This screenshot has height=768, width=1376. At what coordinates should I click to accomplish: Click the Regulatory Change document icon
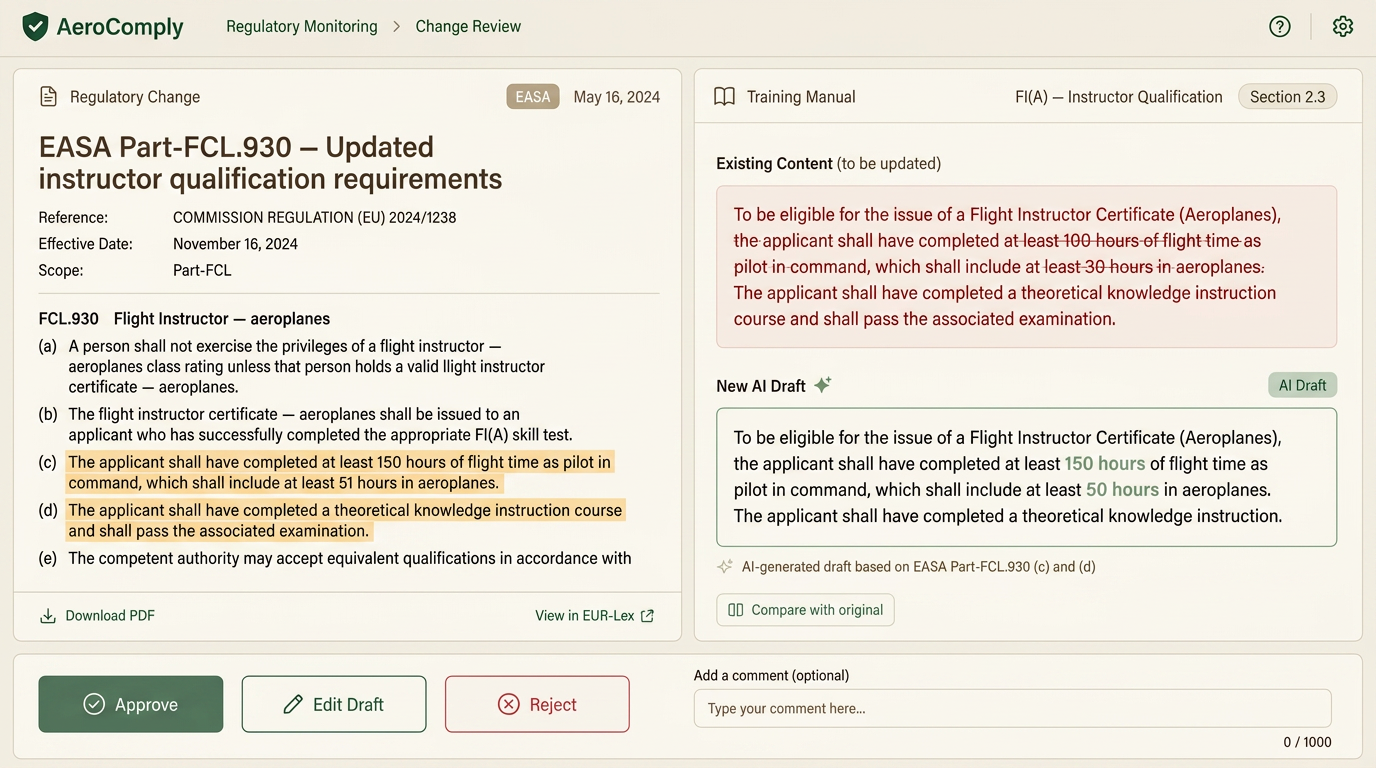coord(48,97)
